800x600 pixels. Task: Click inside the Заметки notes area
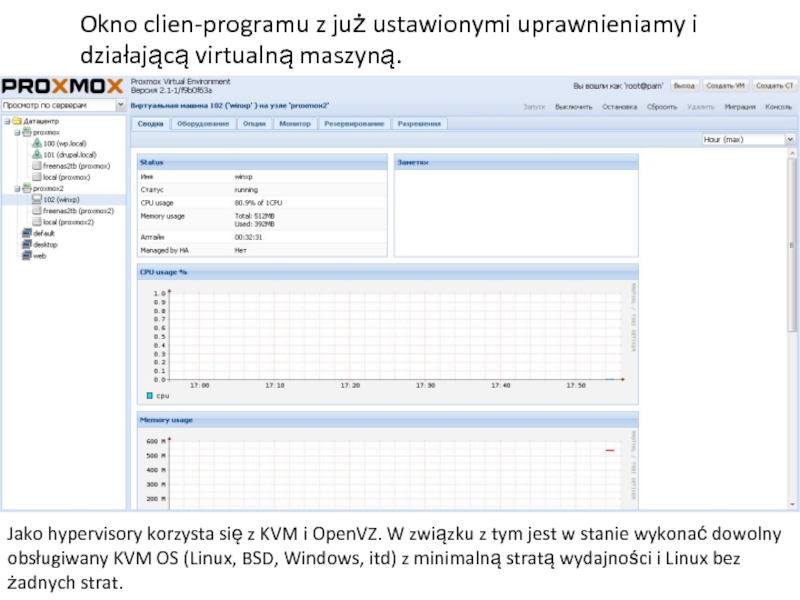[516, 213]
